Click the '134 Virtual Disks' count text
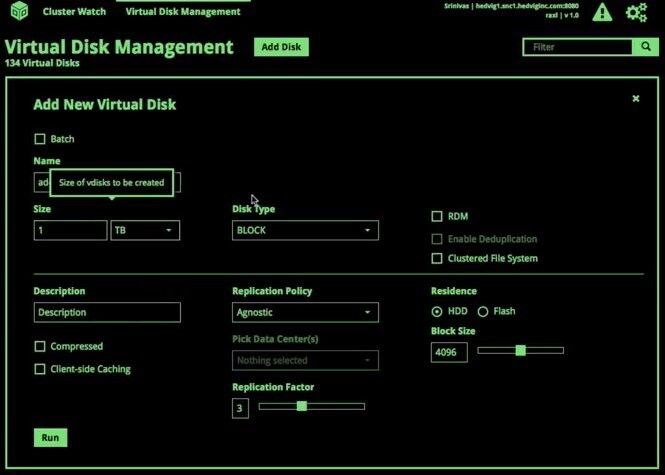The width and height of the screenshot is (665, 475). tap(42, 63)
